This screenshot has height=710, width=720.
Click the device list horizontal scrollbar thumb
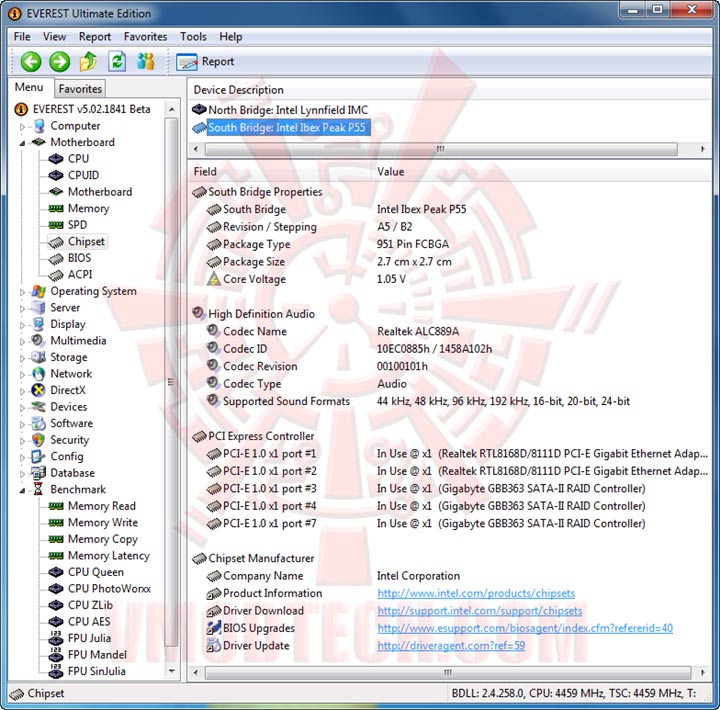click(x=441, y=149)
